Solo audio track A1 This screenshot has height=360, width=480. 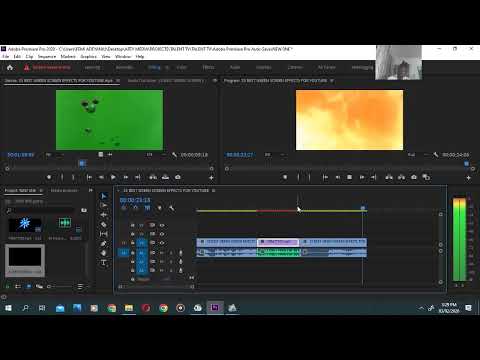[x=171, y=253]
